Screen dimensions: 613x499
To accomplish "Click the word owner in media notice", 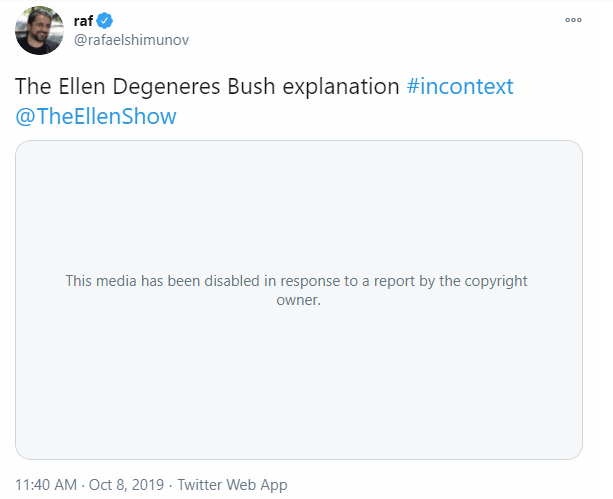I will pyautogui.click(x=298, y=300).
